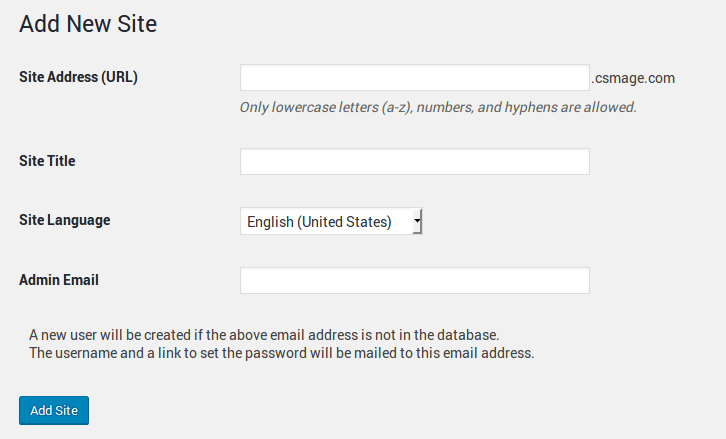The width and height of the screenshot is (726, 439).
Task: Select the 'English (United States)' value text
Action: pyautogui.click(x=319, y=222)
